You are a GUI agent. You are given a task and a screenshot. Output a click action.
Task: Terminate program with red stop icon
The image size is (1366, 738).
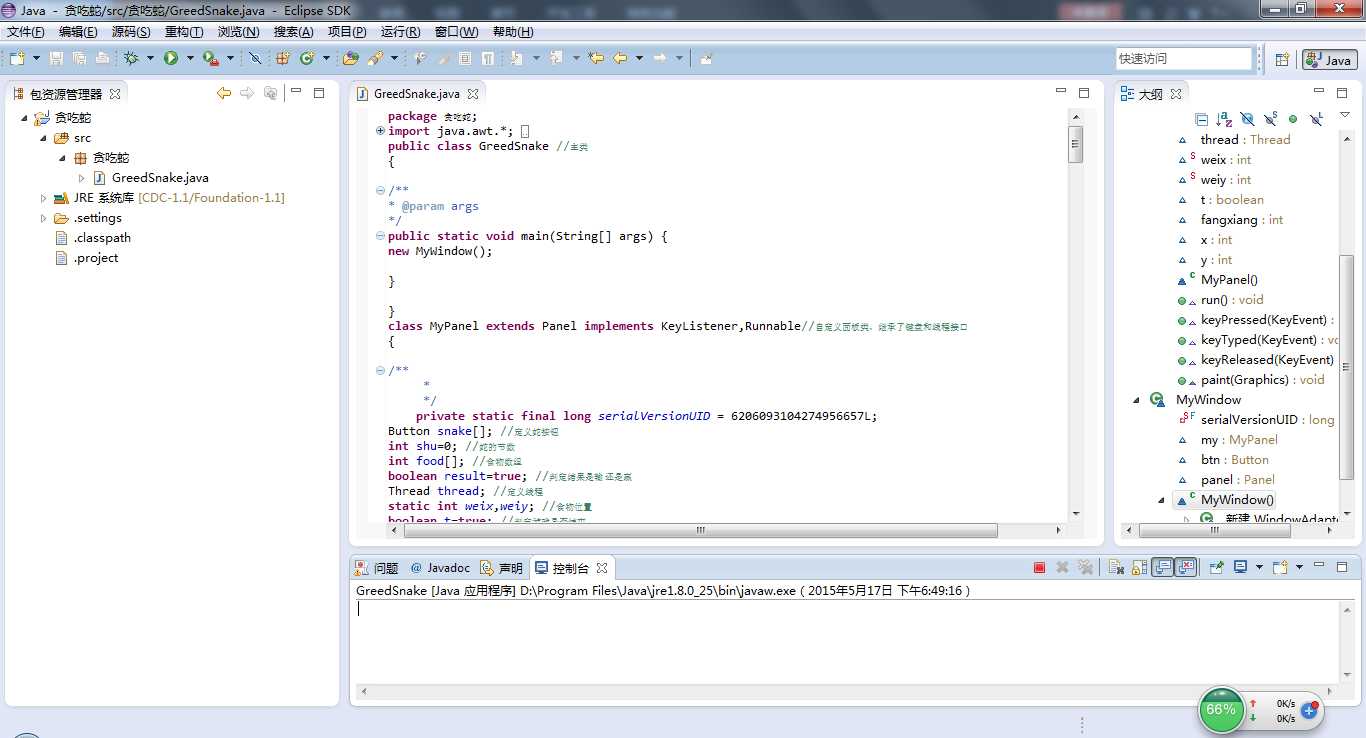(1039, 567)
